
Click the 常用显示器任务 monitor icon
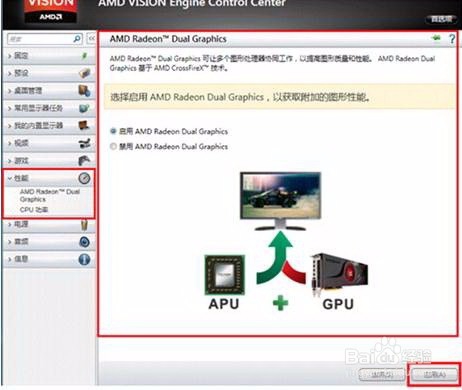pos(84,108)
